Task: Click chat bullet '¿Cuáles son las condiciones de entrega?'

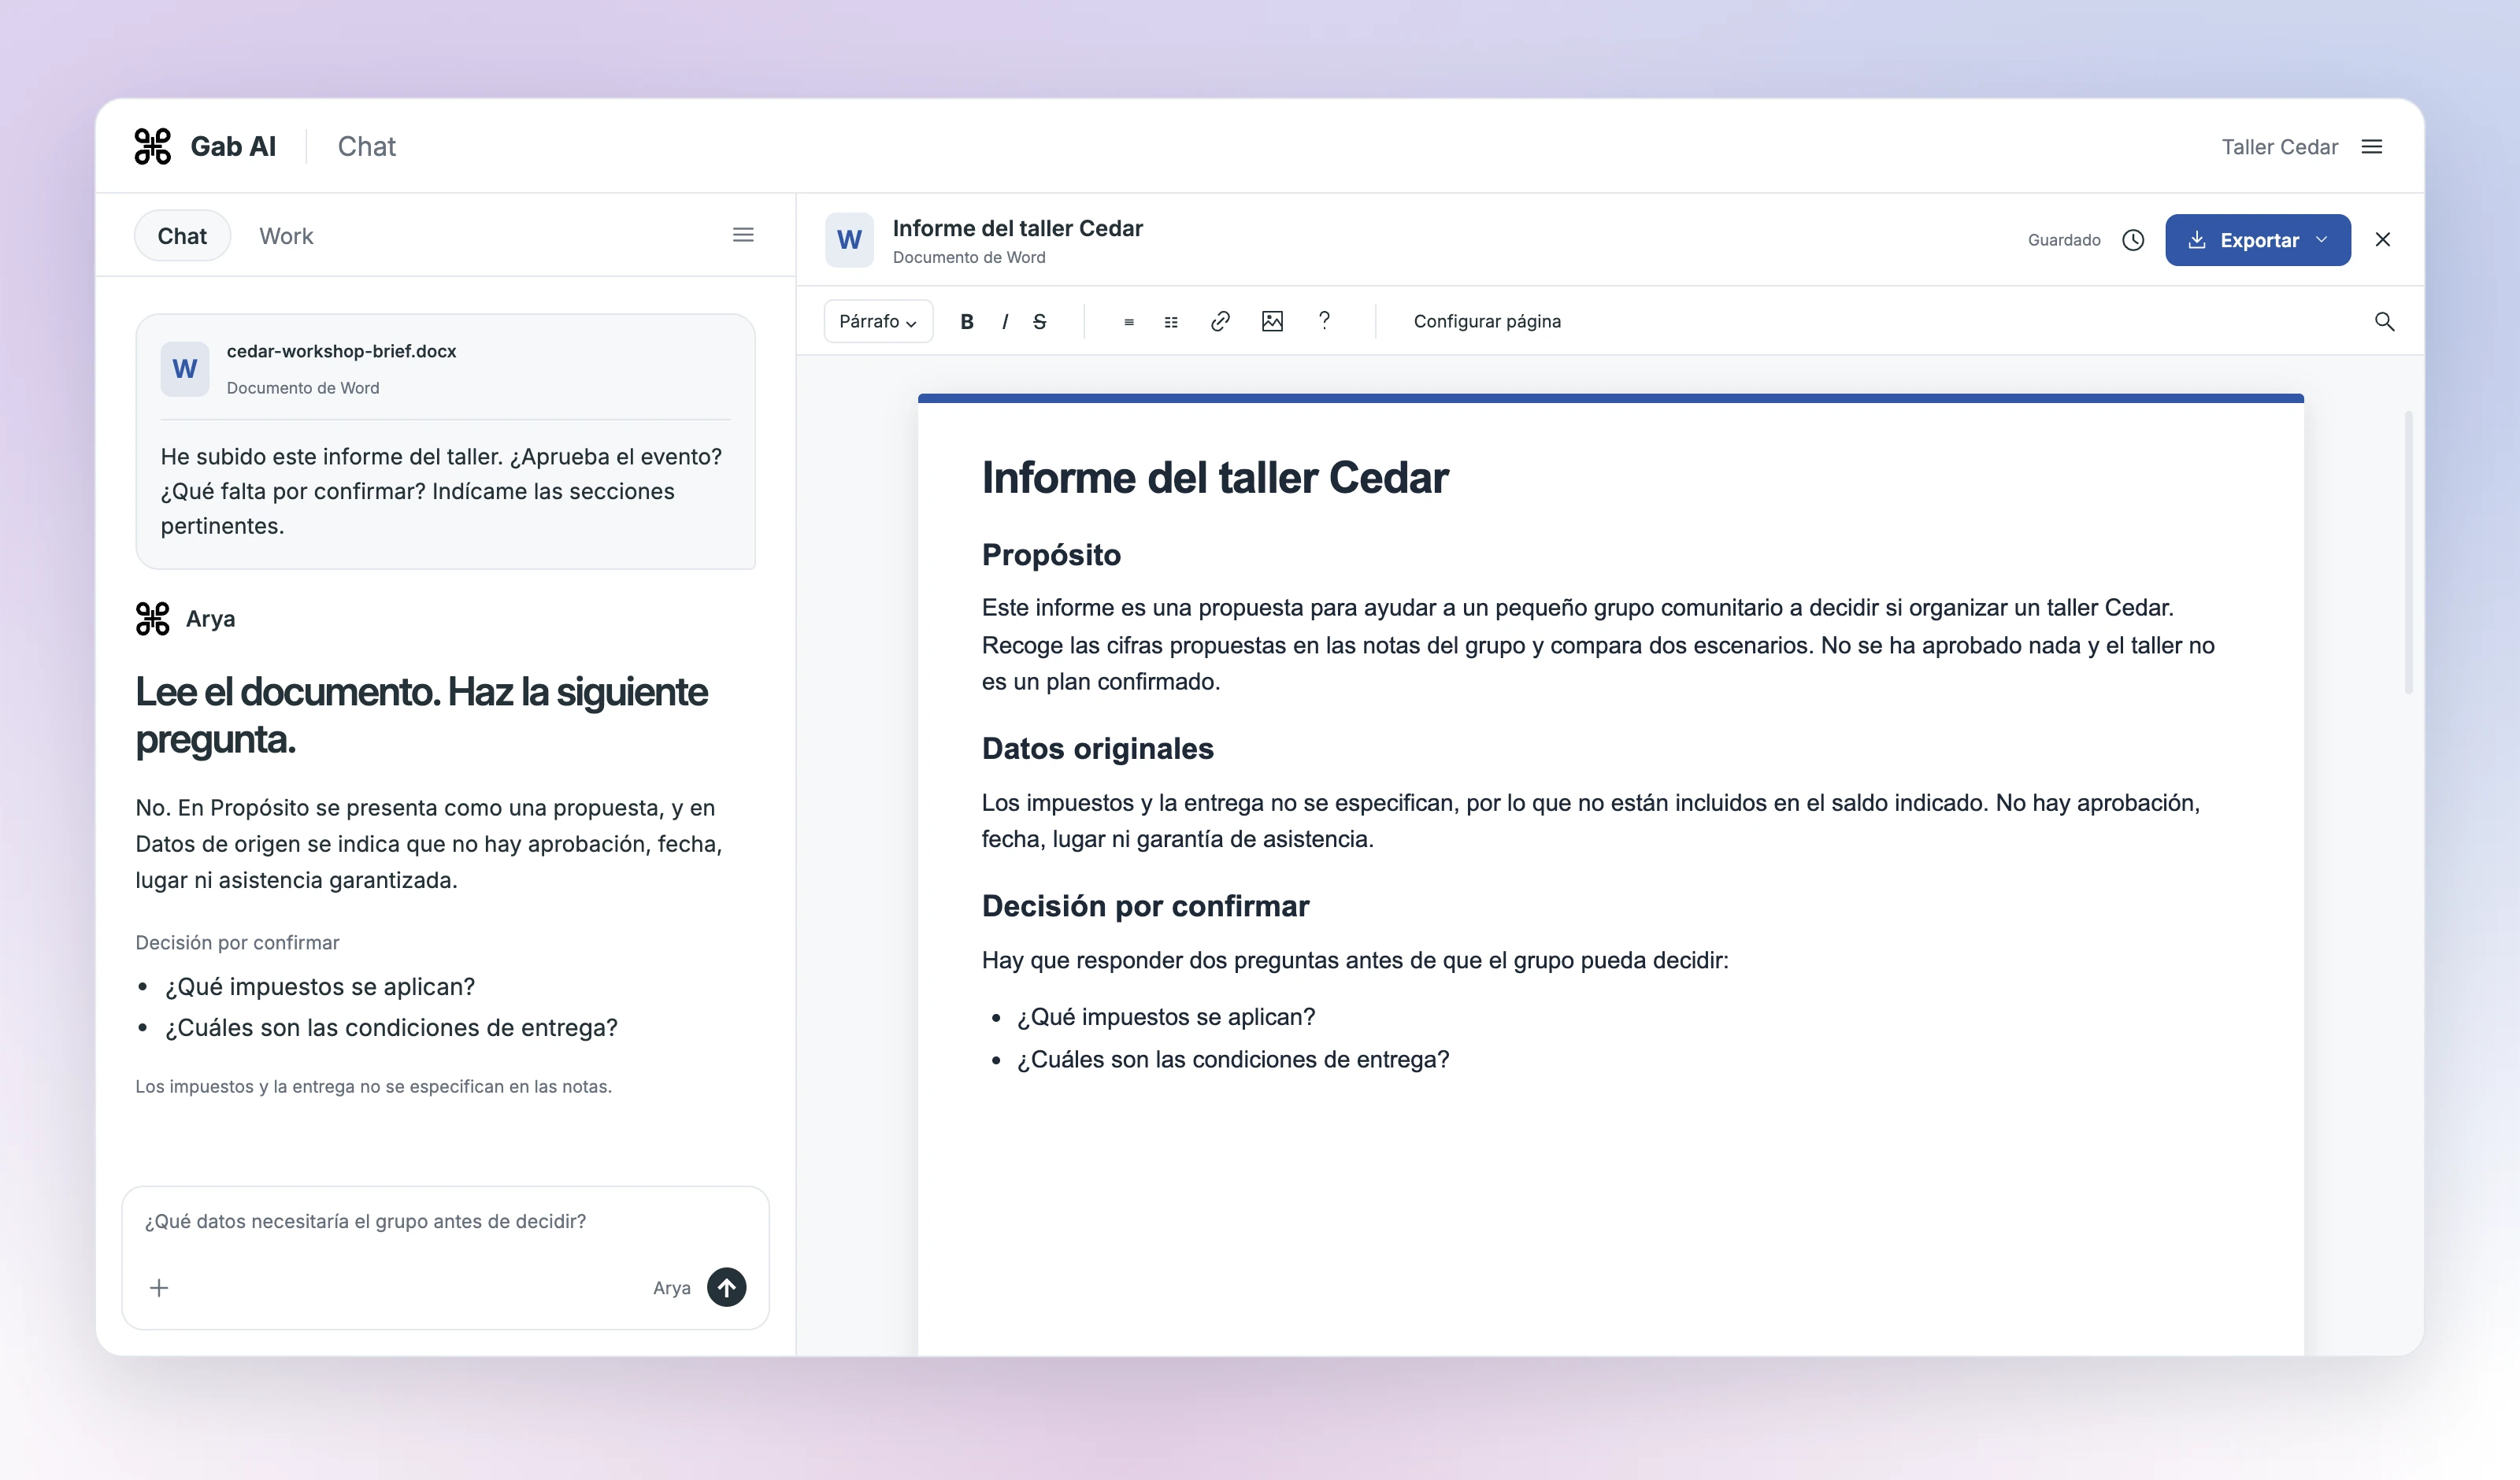Action: tap(391, 1028)
